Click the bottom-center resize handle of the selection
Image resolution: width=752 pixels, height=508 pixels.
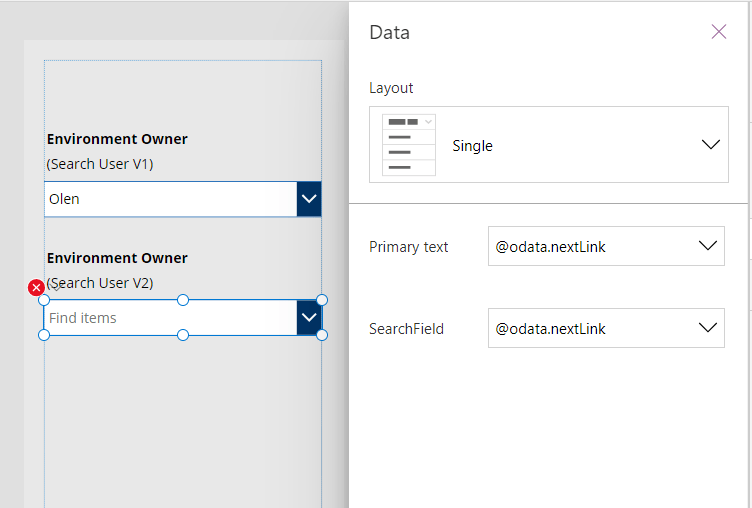(x=183, y=335)
